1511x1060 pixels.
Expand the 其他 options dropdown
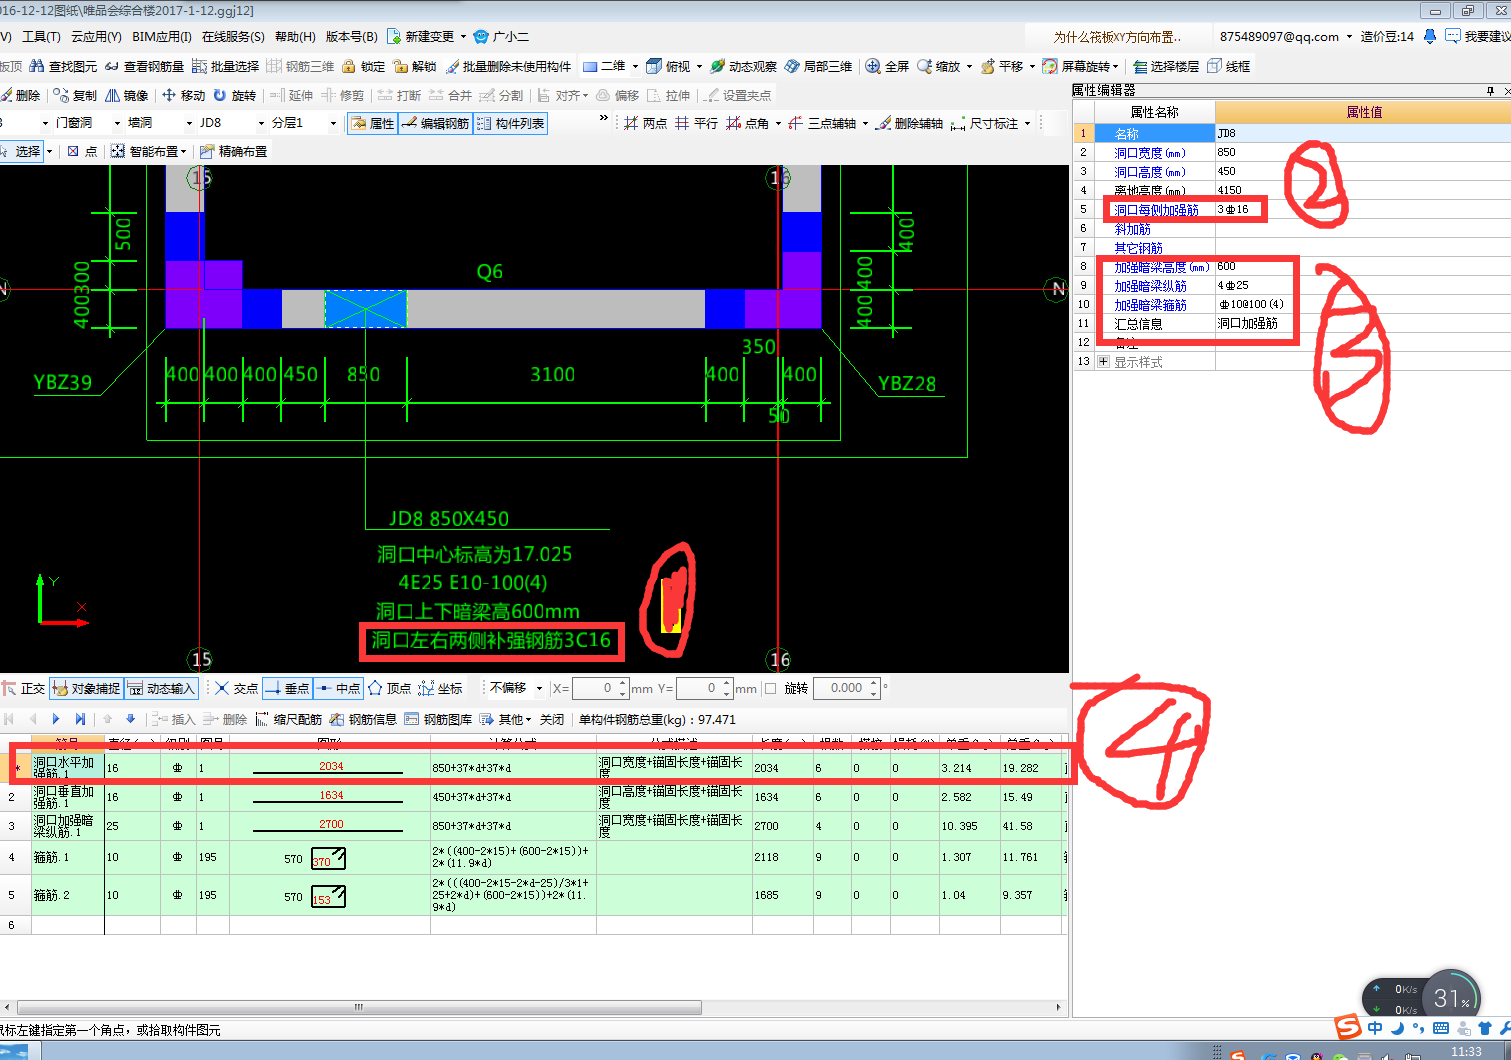click(505, 719)
